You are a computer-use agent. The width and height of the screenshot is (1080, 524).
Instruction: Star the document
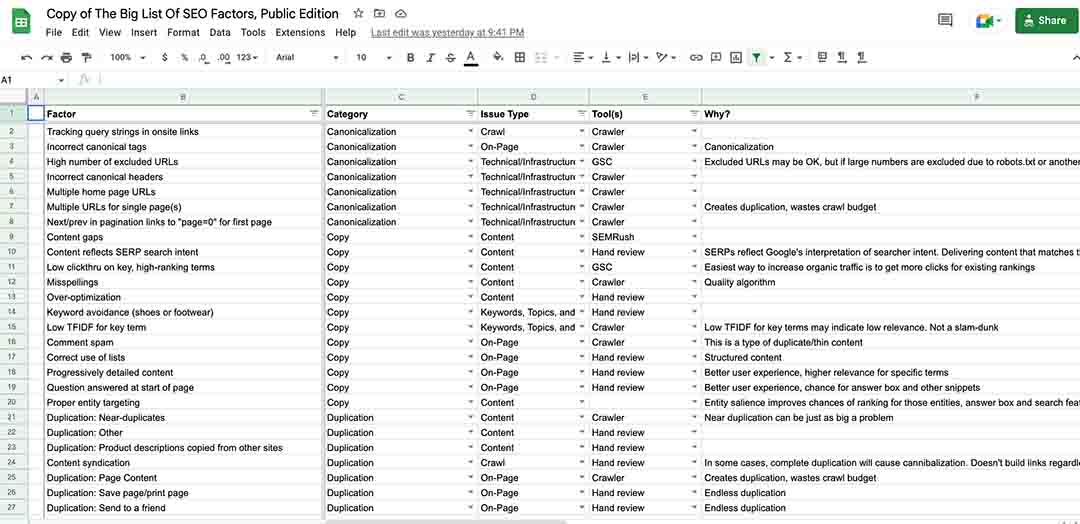358,14
